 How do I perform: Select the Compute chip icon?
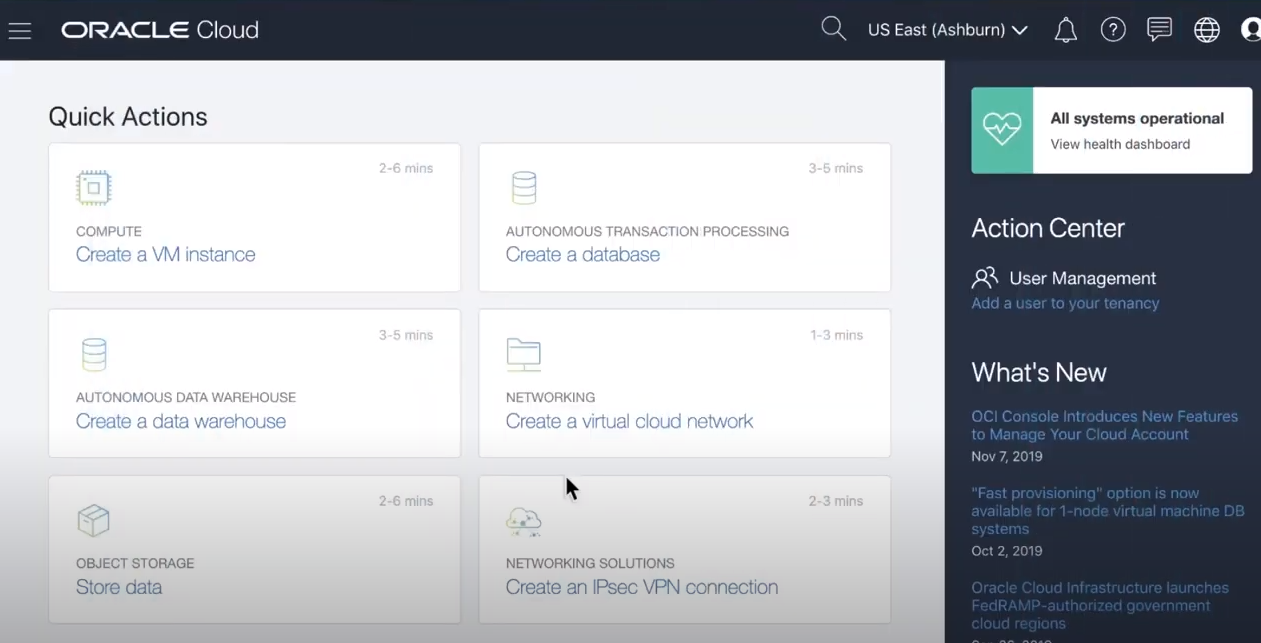(x=93, y=187)
